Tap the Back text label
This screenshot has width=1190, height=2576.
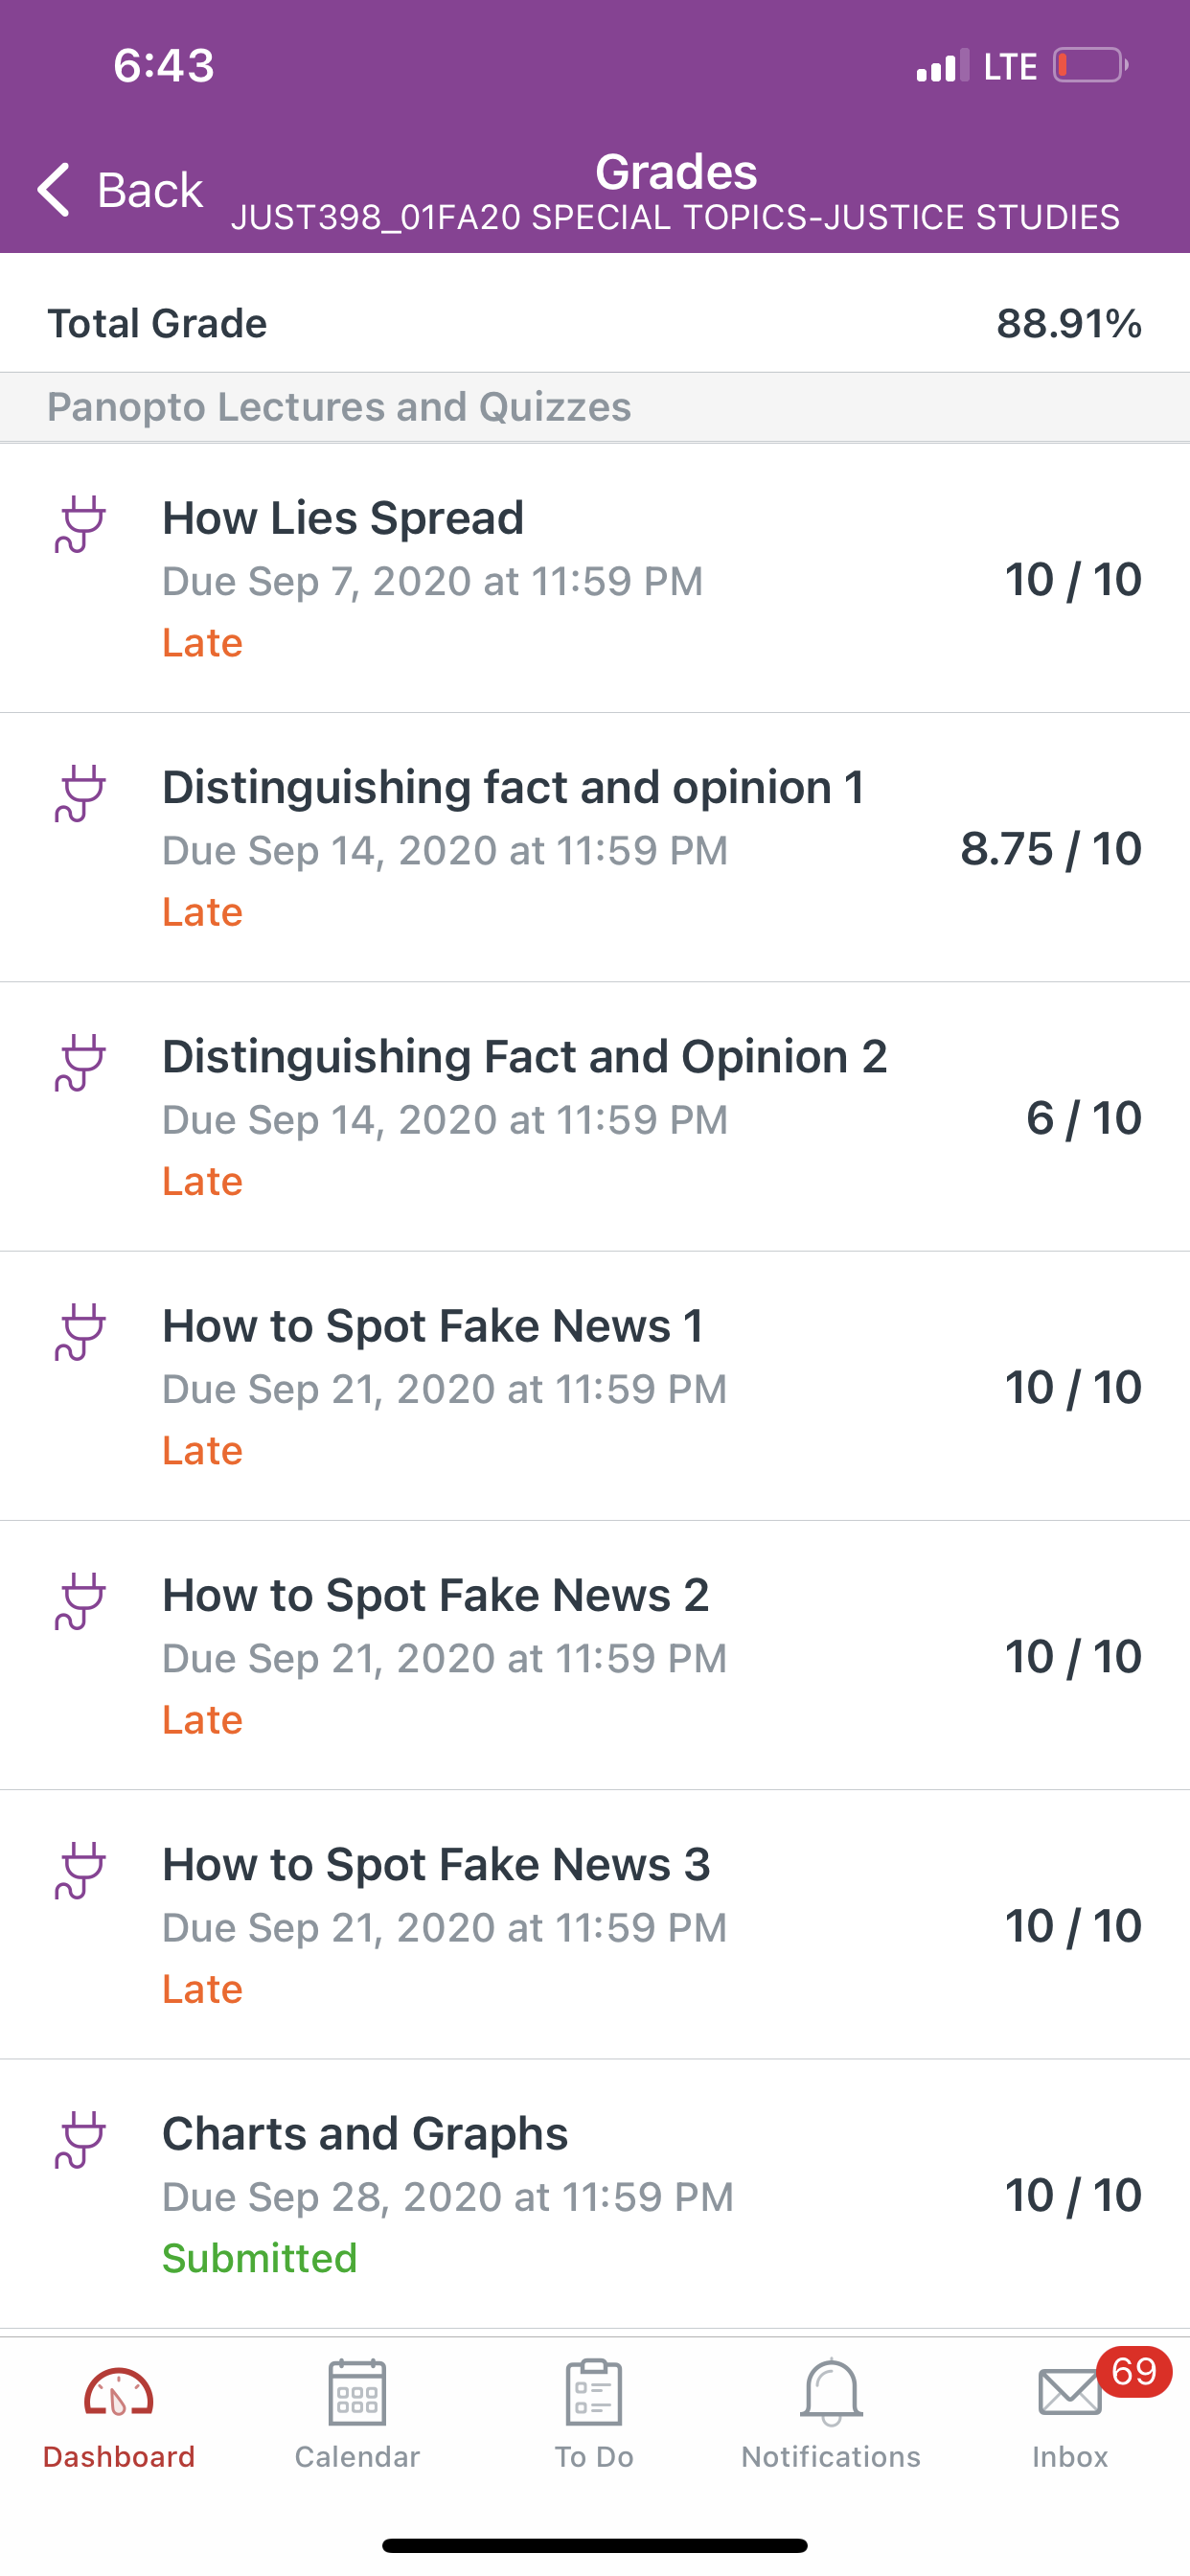[x=150, y=190]
